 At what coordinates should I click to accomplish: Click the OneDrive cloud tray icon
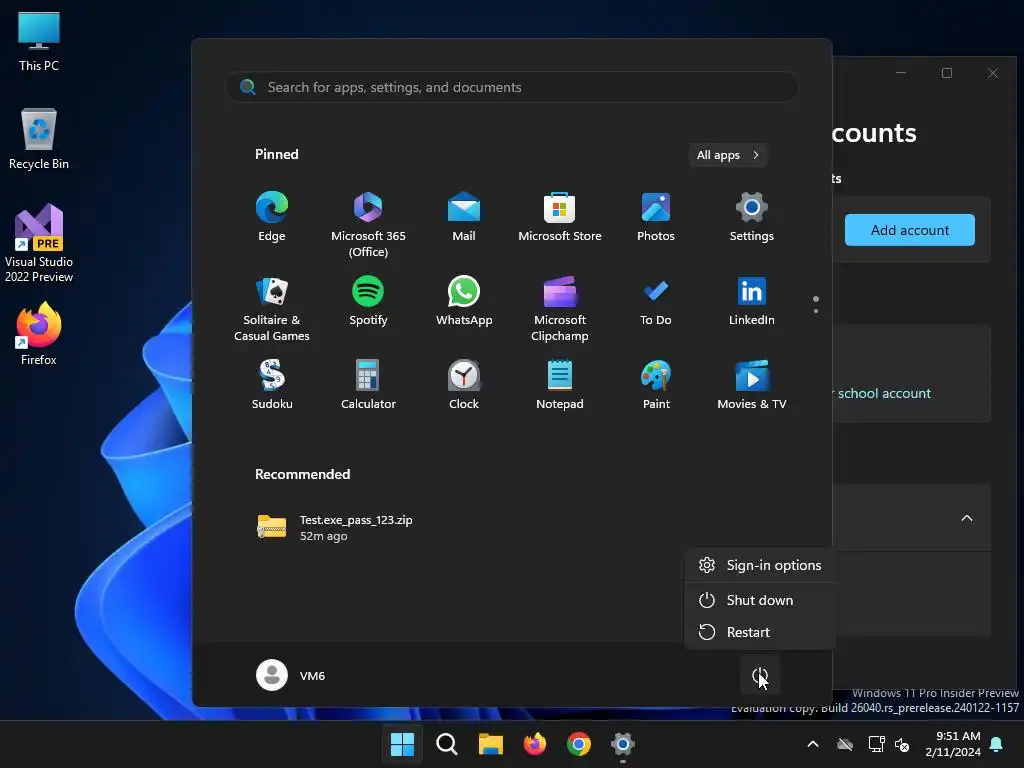[x=845, y=744]
